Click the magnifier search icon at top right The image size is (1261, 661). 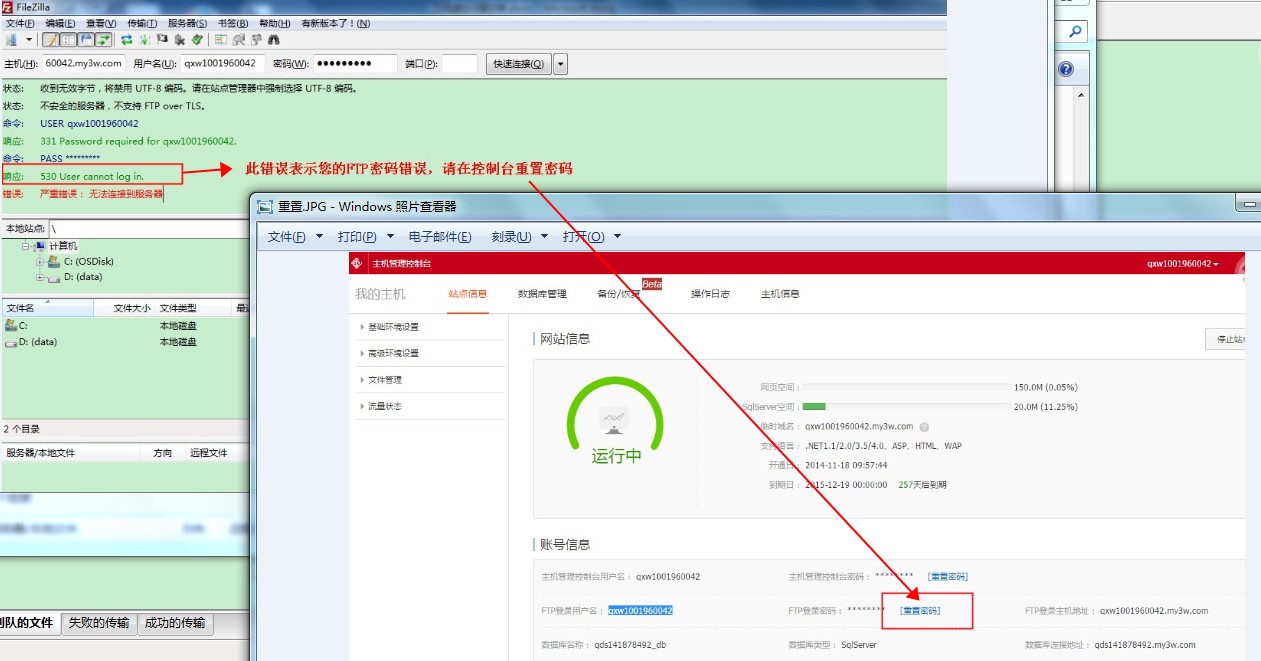tap(1074, 32)
